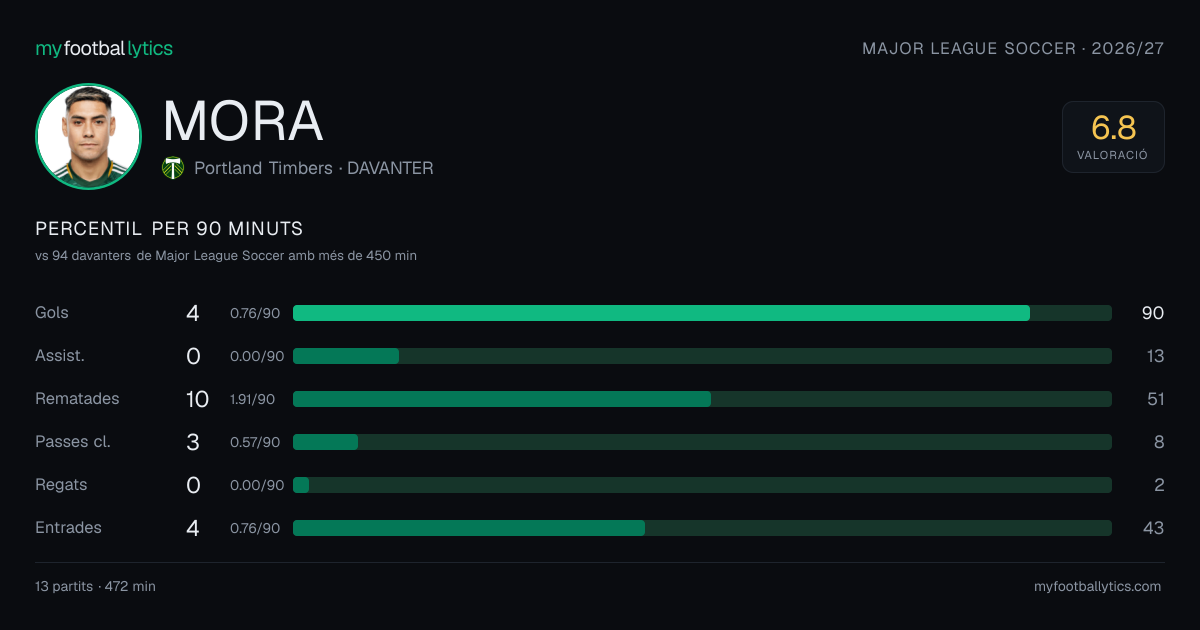1200x630 pixels.
Task: Open Mora's player portrait photo
Action: [x=88, y=136]
